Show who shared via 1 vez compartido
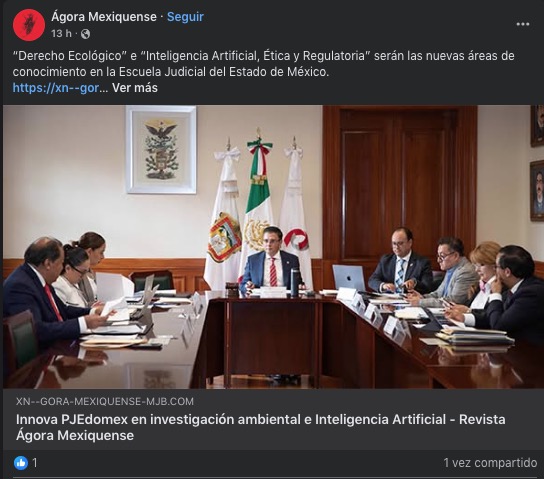This screenshot has height=479, width=544. (x=490, y=463)
